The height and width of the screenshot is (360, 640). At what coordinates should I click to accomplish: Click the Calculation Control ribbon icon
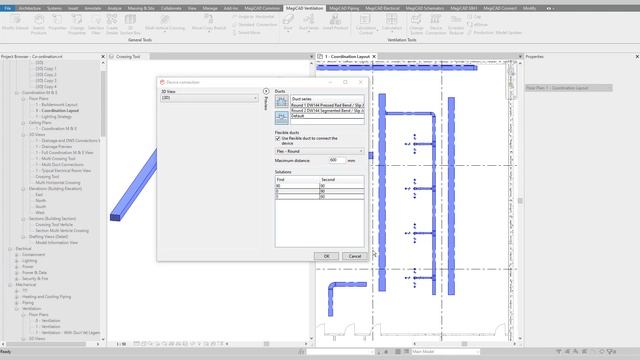366,24
